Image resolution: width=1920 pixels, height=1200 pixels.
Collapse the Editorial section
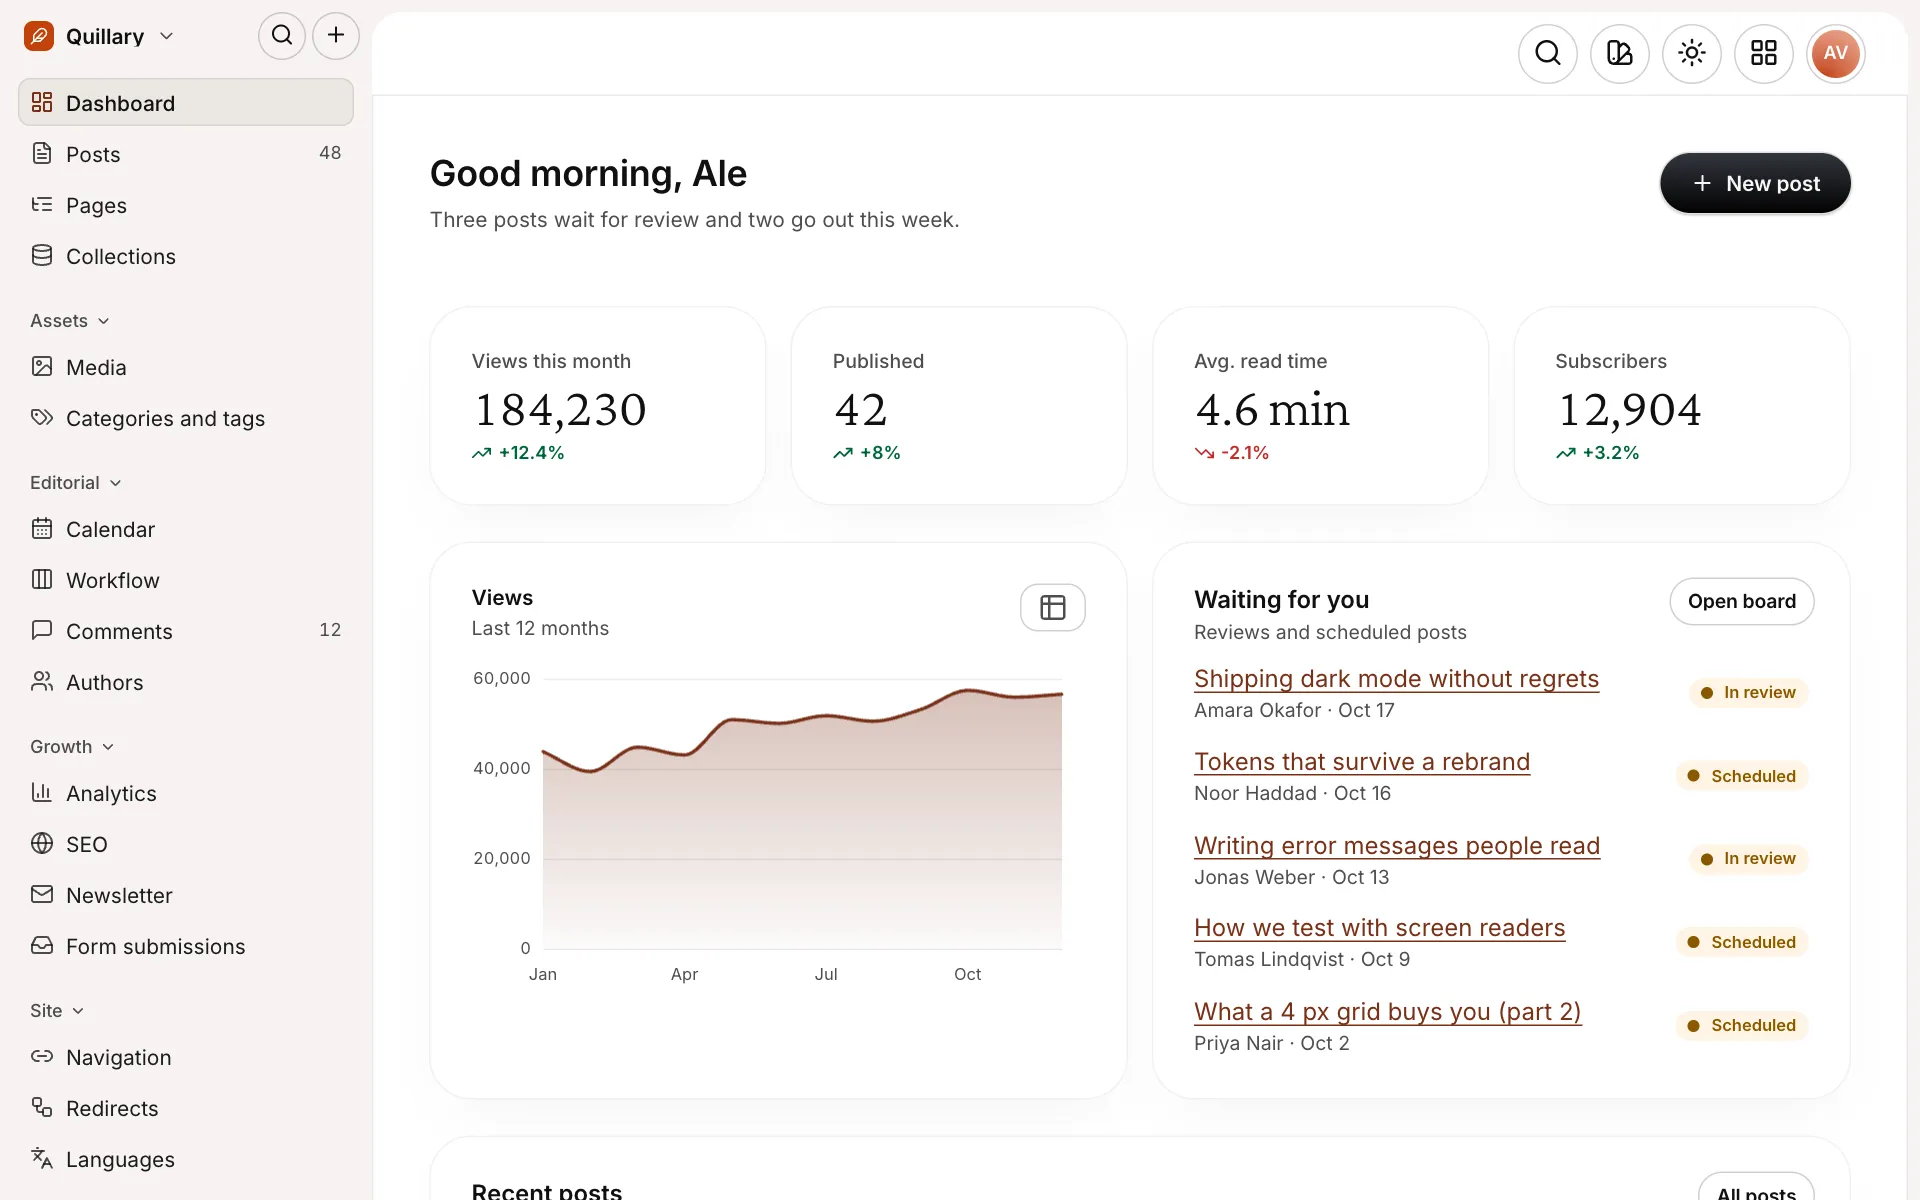pos(76,483)
